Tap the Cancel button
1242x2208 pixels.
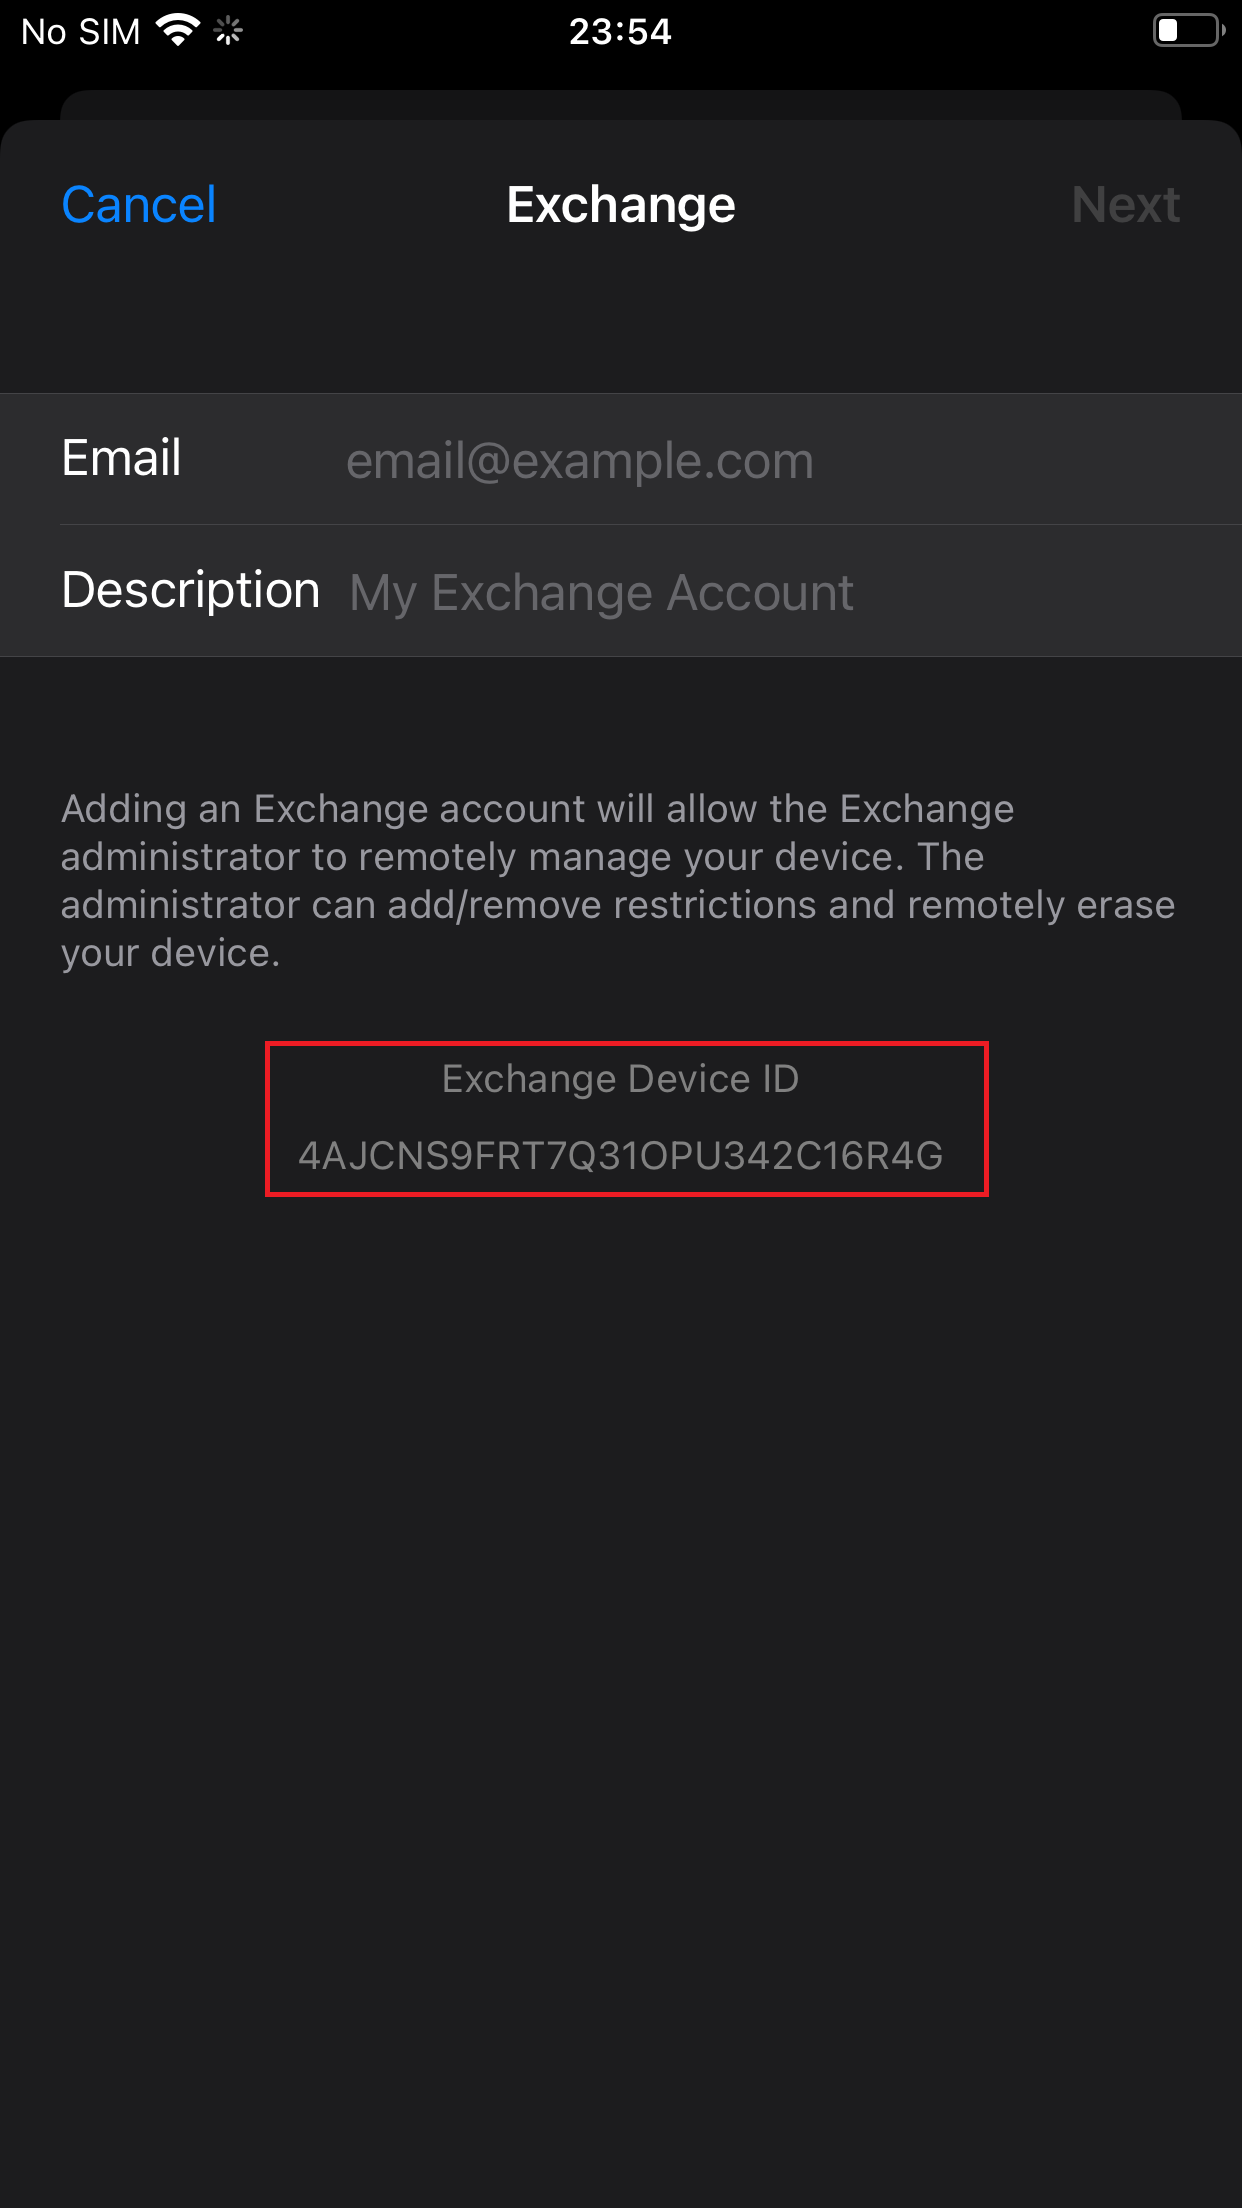(138, 205)
